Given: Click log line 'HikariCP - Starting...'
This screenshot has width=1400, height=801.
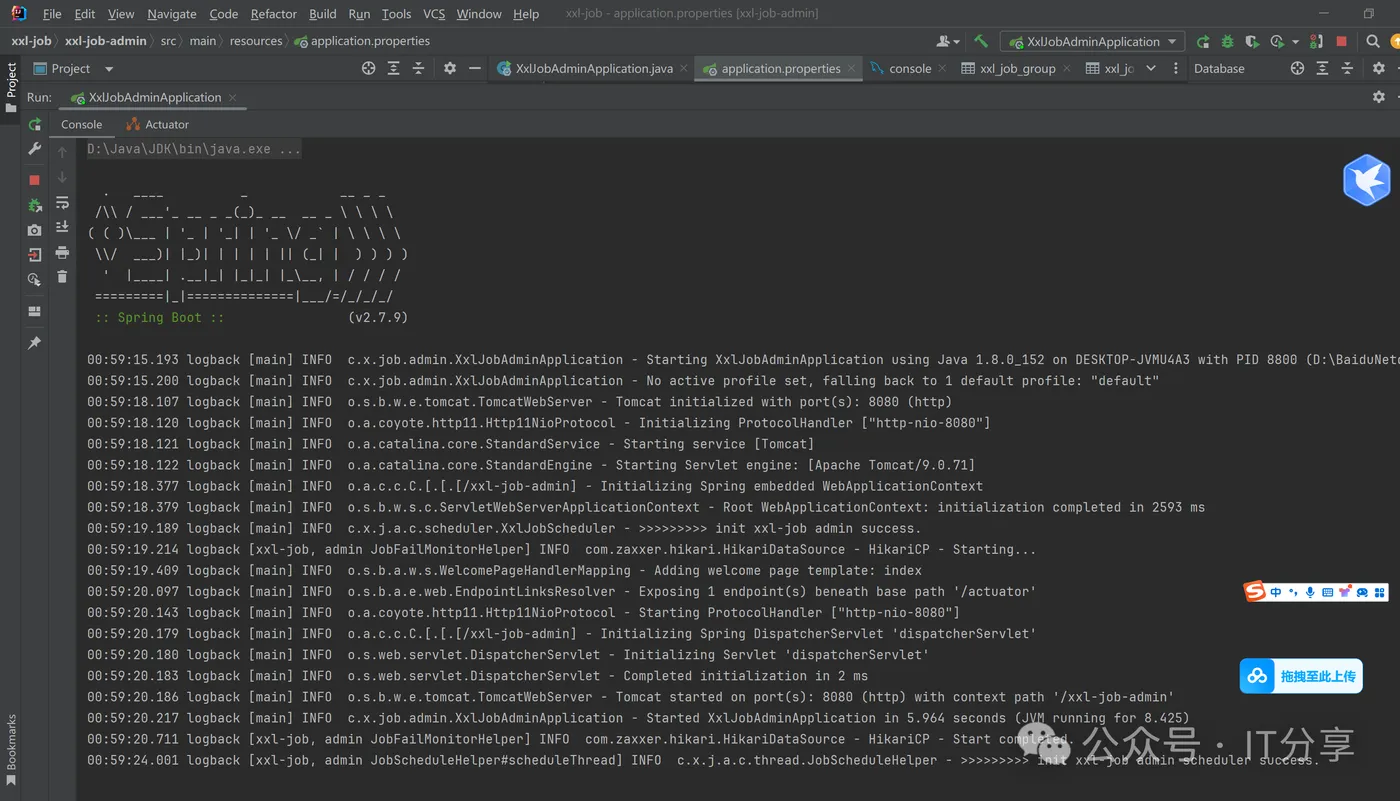Looking at the screenshot, I should click(x=561, y=549).
